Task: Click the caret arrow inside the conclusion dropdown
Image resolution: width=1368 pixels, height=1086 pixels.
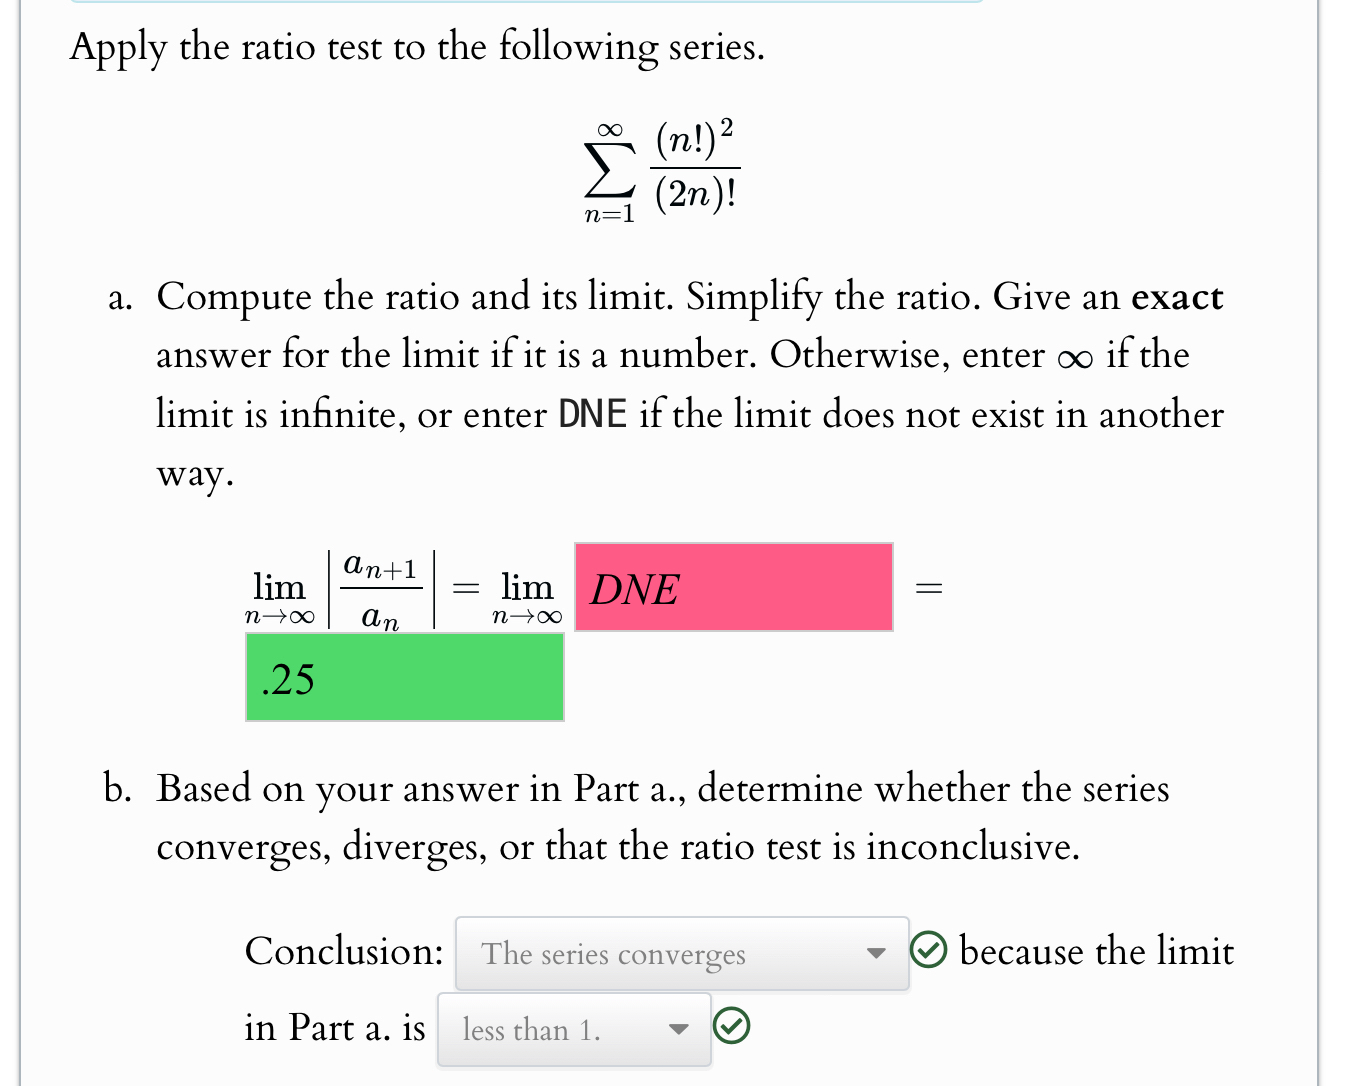Action: click(875, 954)
